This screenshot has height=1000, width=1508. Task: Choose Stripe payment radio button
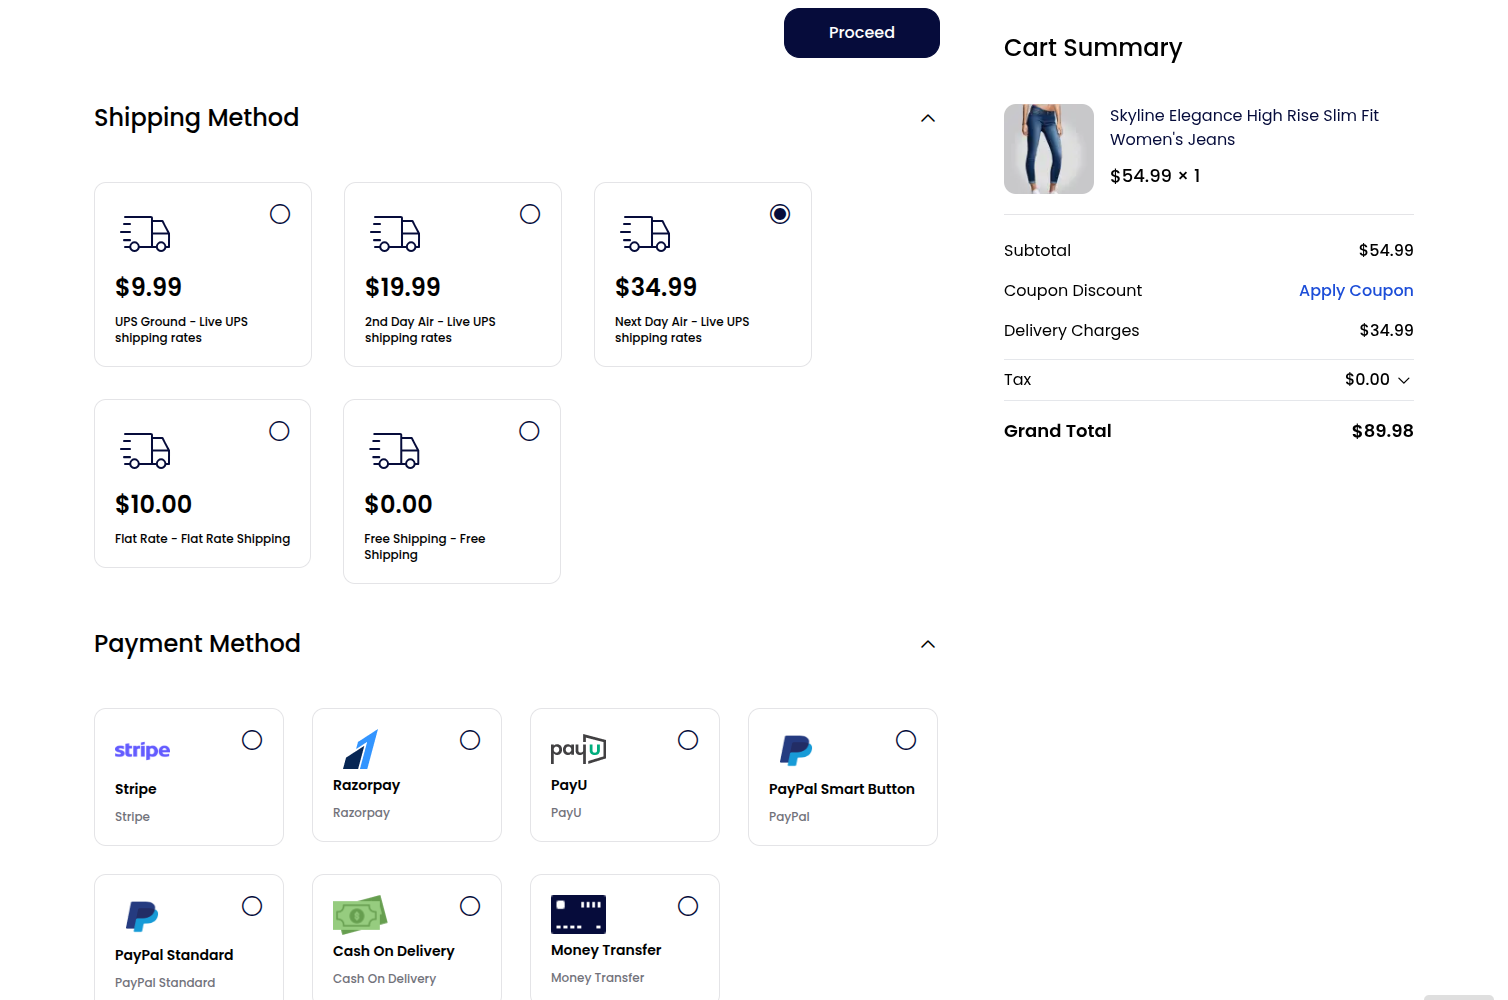[x=252, y=740]
